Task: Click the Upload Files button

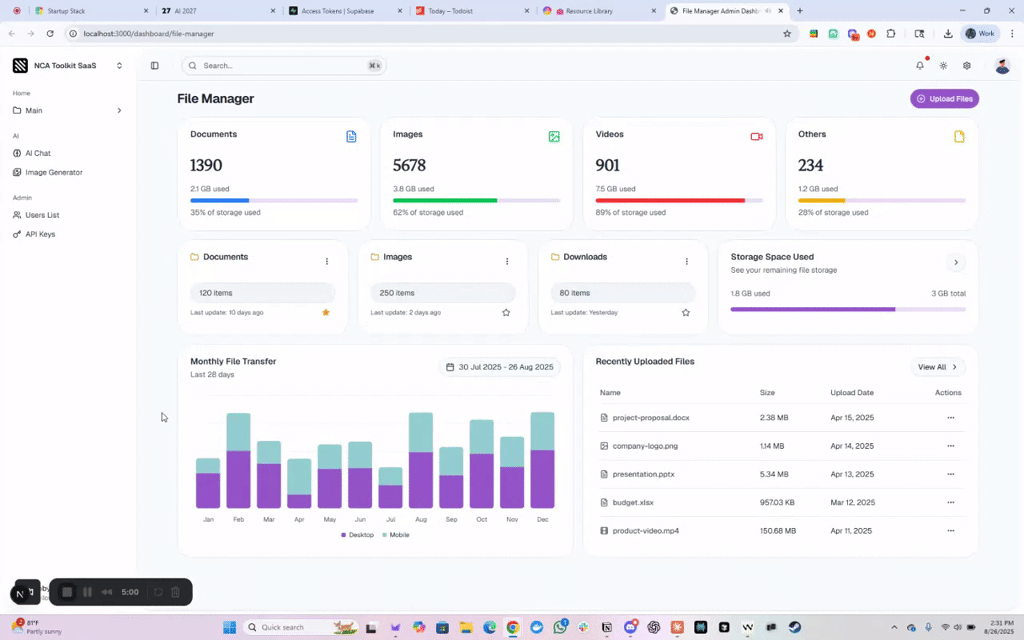Action: pyautogui.click(x=944, y=99)
